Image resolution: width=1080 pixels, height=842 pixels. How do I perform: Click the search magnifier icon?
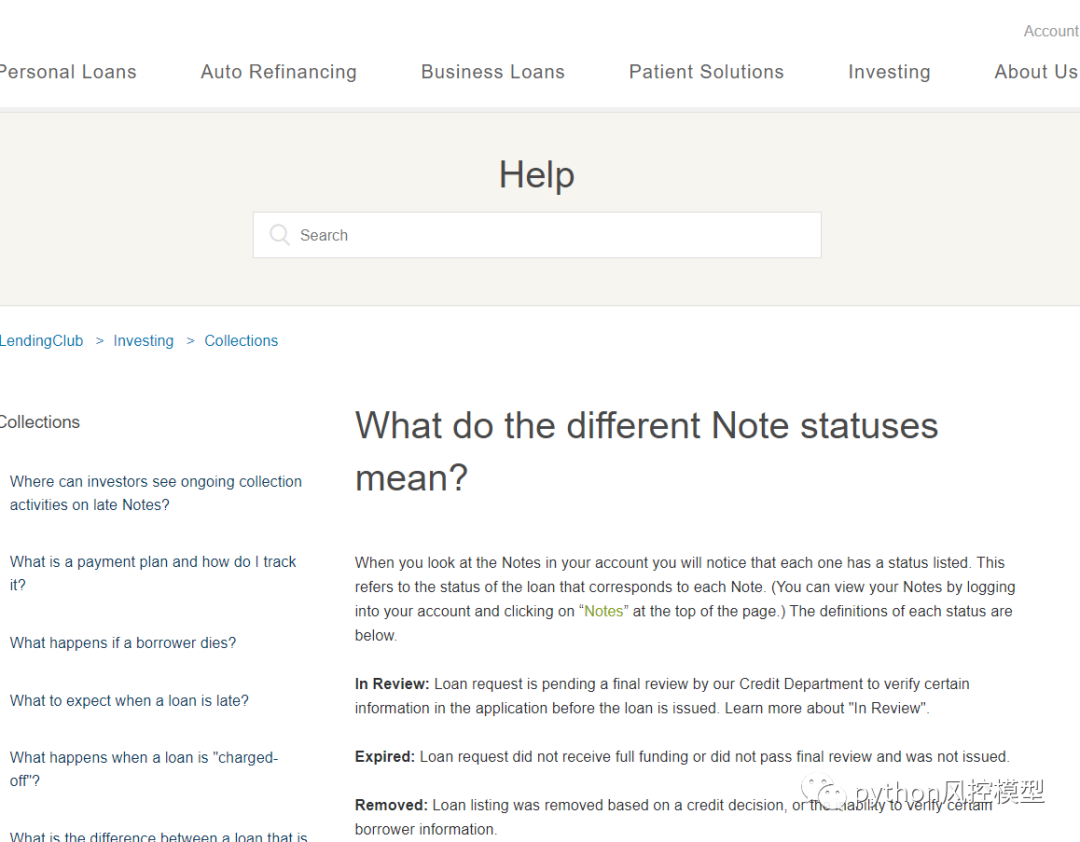click(x=280, y=235)
